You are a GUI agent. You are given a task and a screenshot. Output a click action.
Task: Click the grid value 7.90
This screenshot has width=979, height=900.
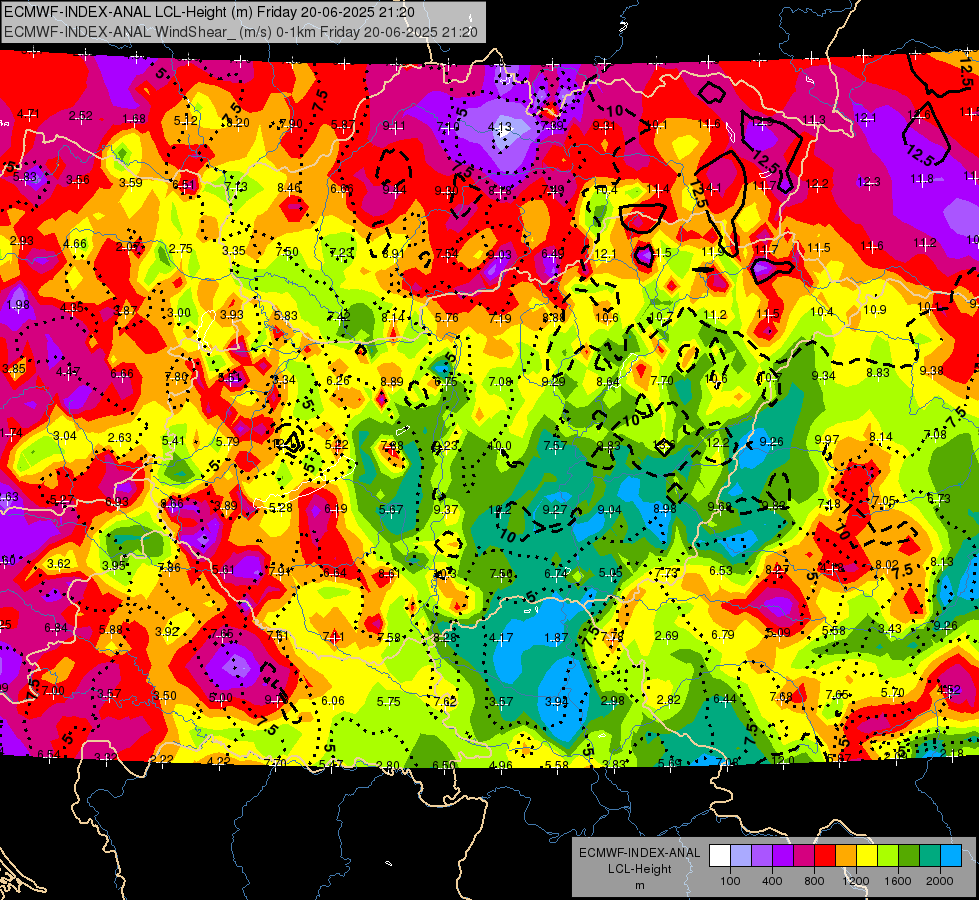[x=291, y=124]
